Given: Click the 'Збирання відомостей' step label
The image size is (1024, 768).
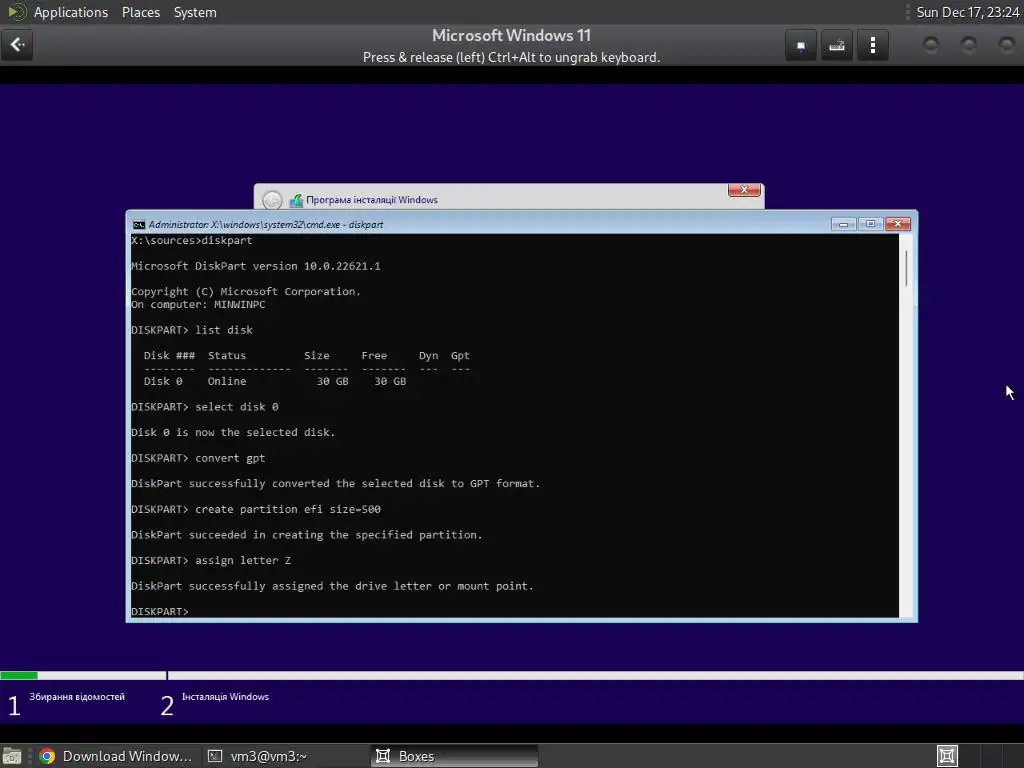Looking at the screenshot, I should click(77, 697).
